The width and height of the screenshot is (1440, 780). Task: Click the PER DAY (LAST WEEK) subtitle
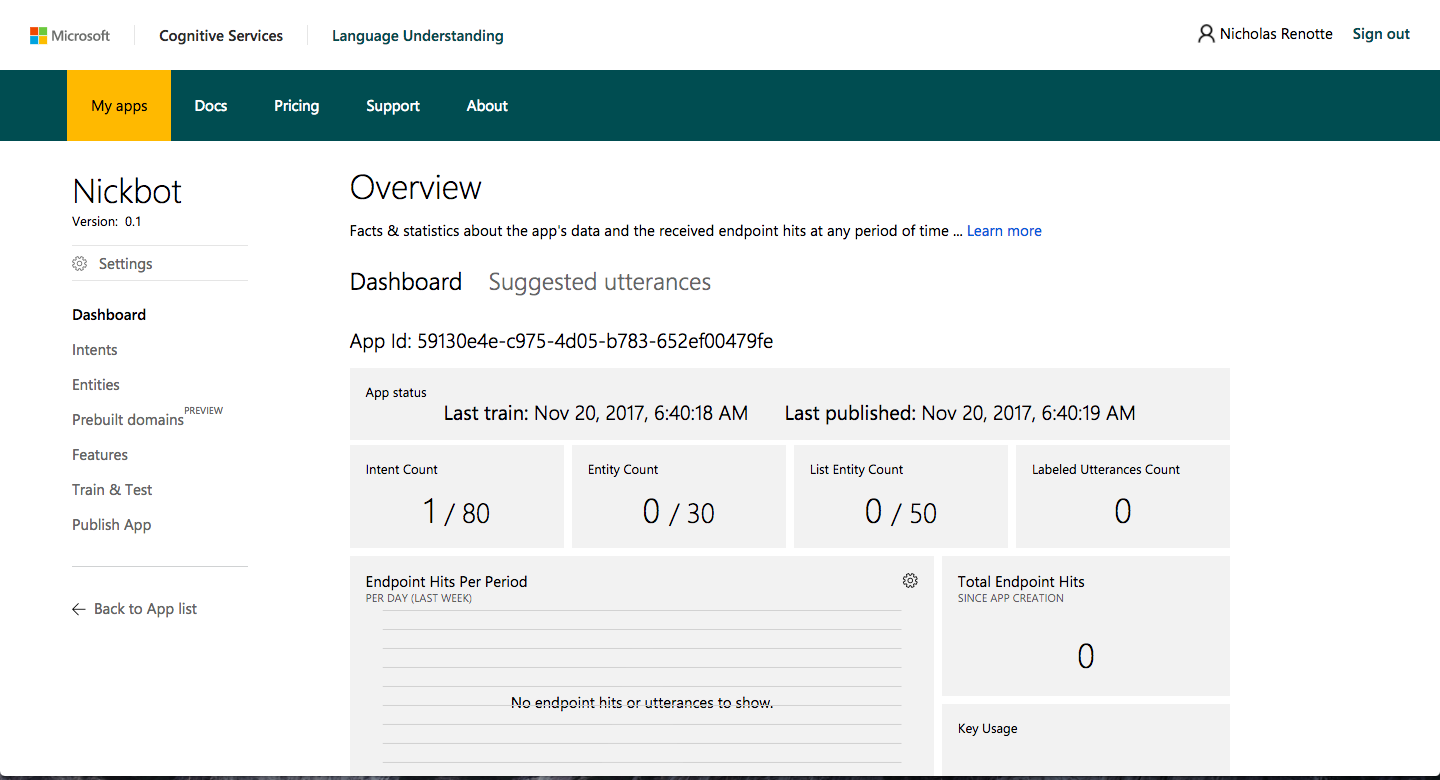[x=419, y=599]
